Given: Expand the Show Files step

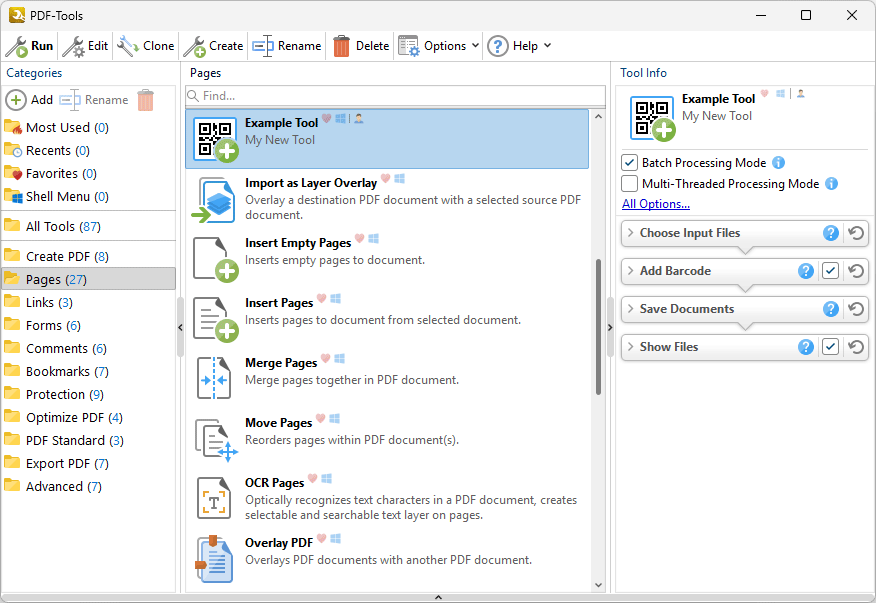Looking at the screenshot, I should point(631,346).
